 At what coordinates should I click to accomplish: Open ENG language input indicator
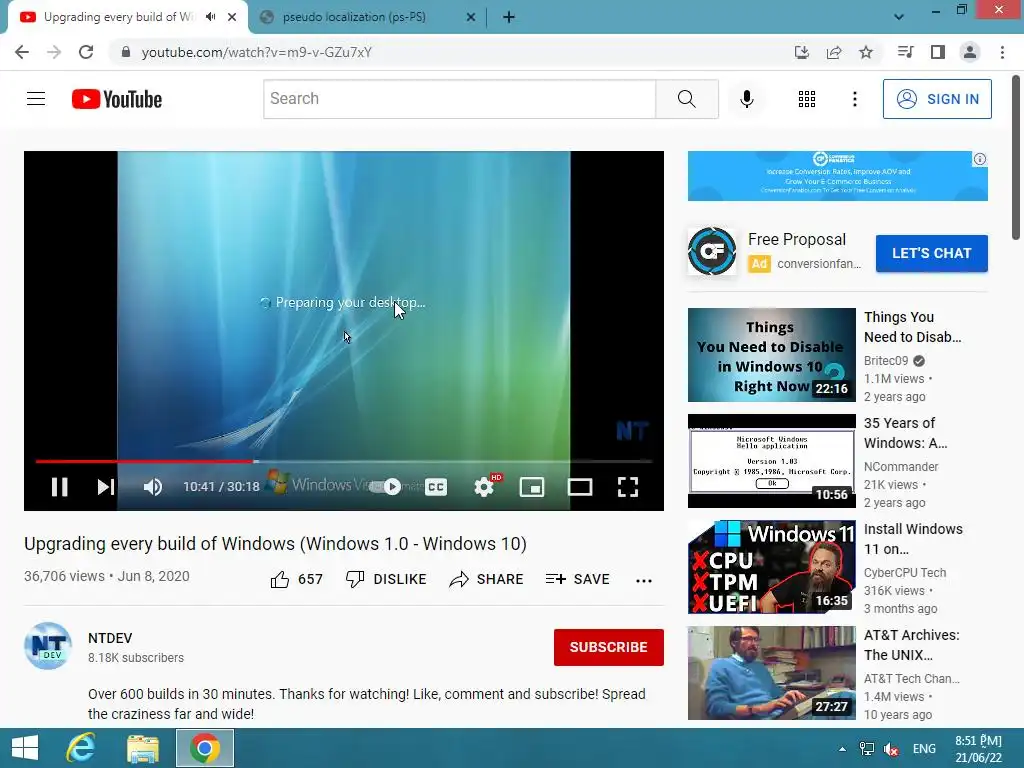click(924, 749)
